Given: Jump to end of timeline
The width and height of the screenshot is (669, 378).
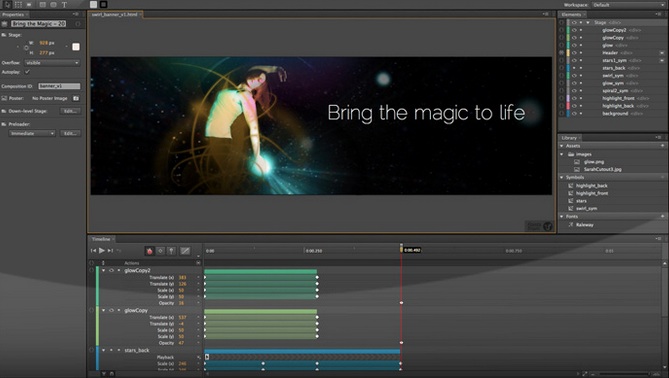Looking at the screenshot, I should coord(110,251).
